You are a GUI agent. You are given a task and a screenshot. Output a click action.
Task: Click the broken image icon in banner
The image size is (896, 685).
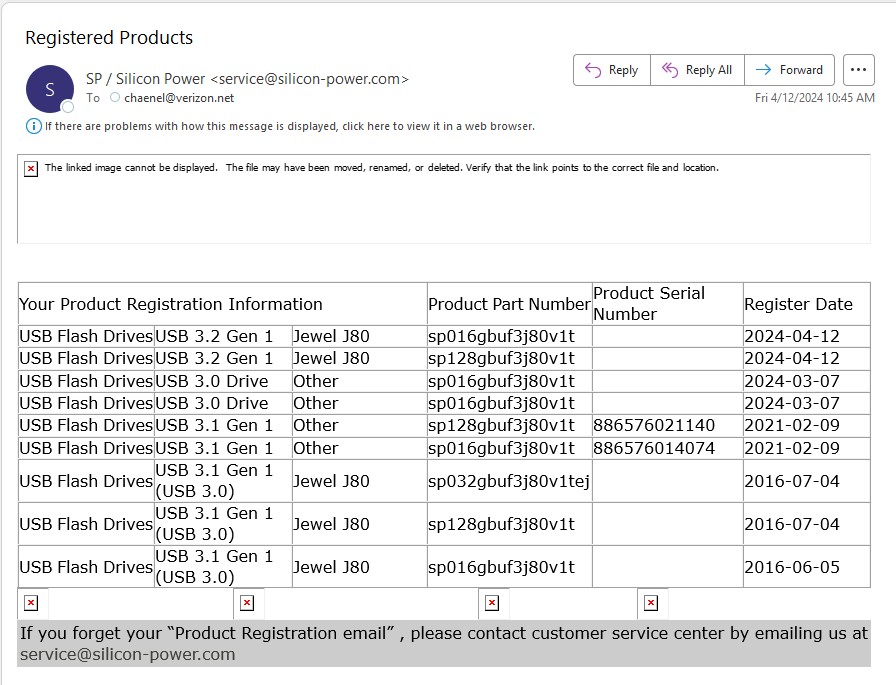[x=31, y=169]
